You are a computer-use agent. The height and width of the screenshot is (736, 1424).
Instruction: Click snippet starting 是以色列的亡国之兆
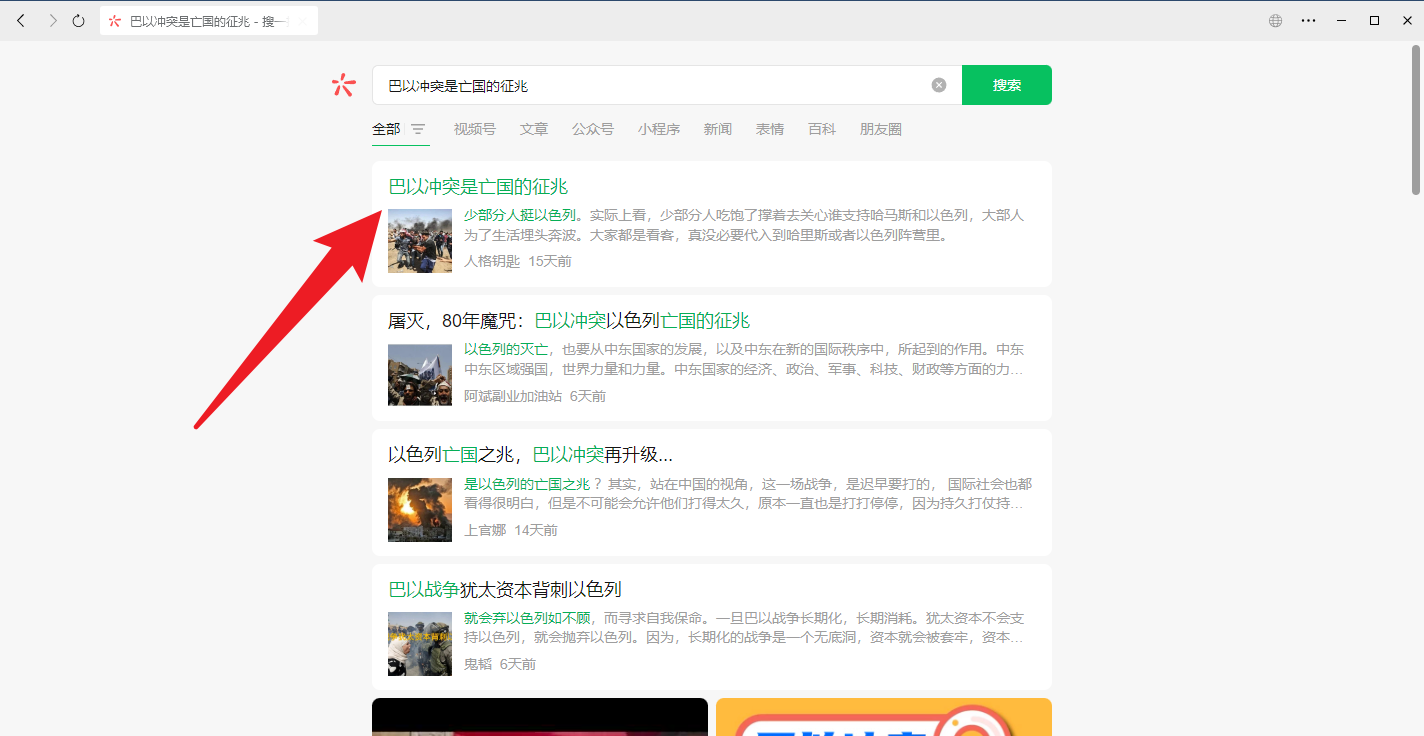click(x=748, y=493)
